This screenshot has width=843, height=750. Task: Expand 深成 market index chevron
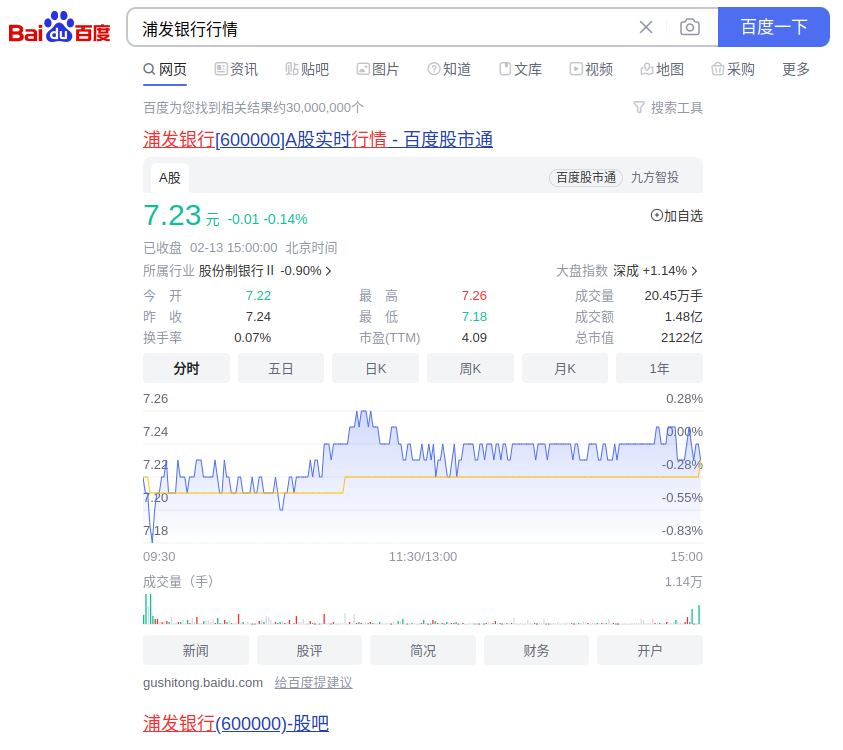pyautogui.click(x=695, y=271)
